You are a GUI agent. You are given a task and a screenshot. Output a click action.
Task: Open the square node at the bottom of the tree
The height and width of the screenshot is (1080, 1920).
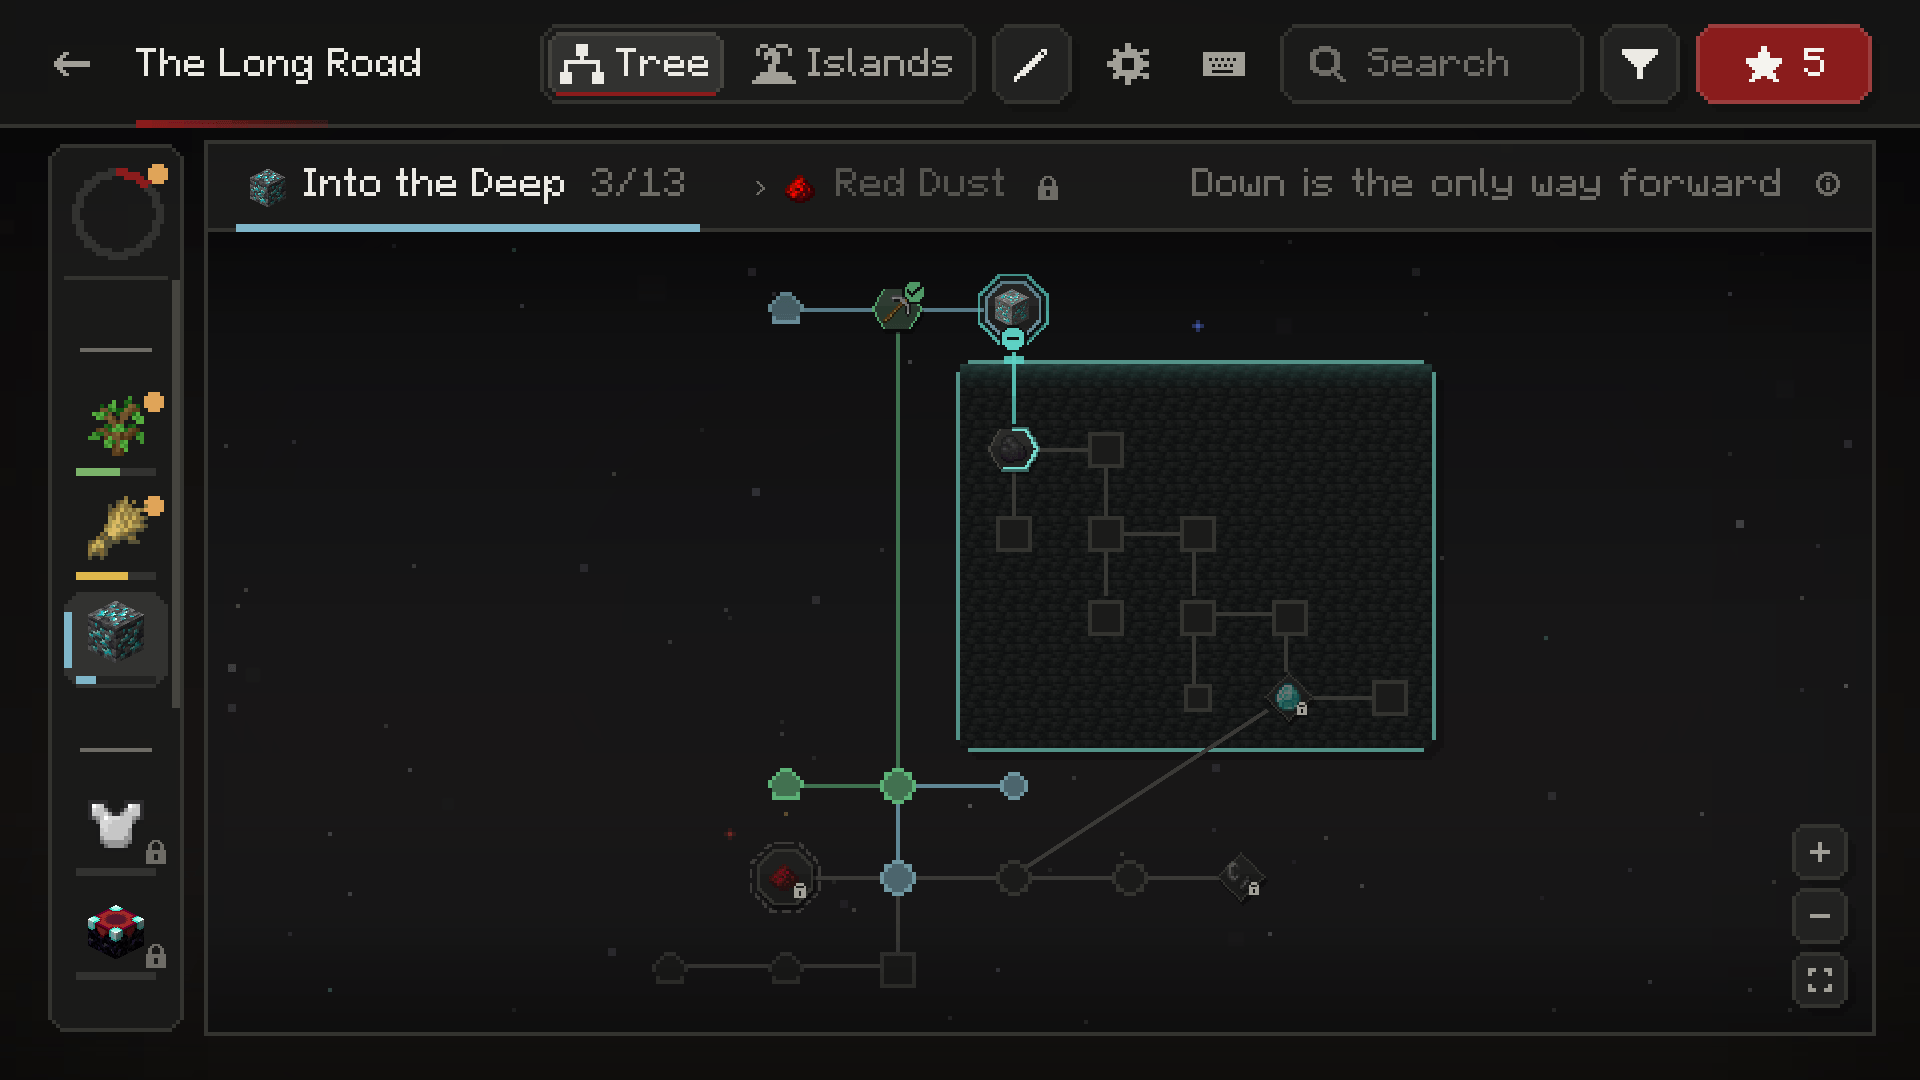point(898,970)
